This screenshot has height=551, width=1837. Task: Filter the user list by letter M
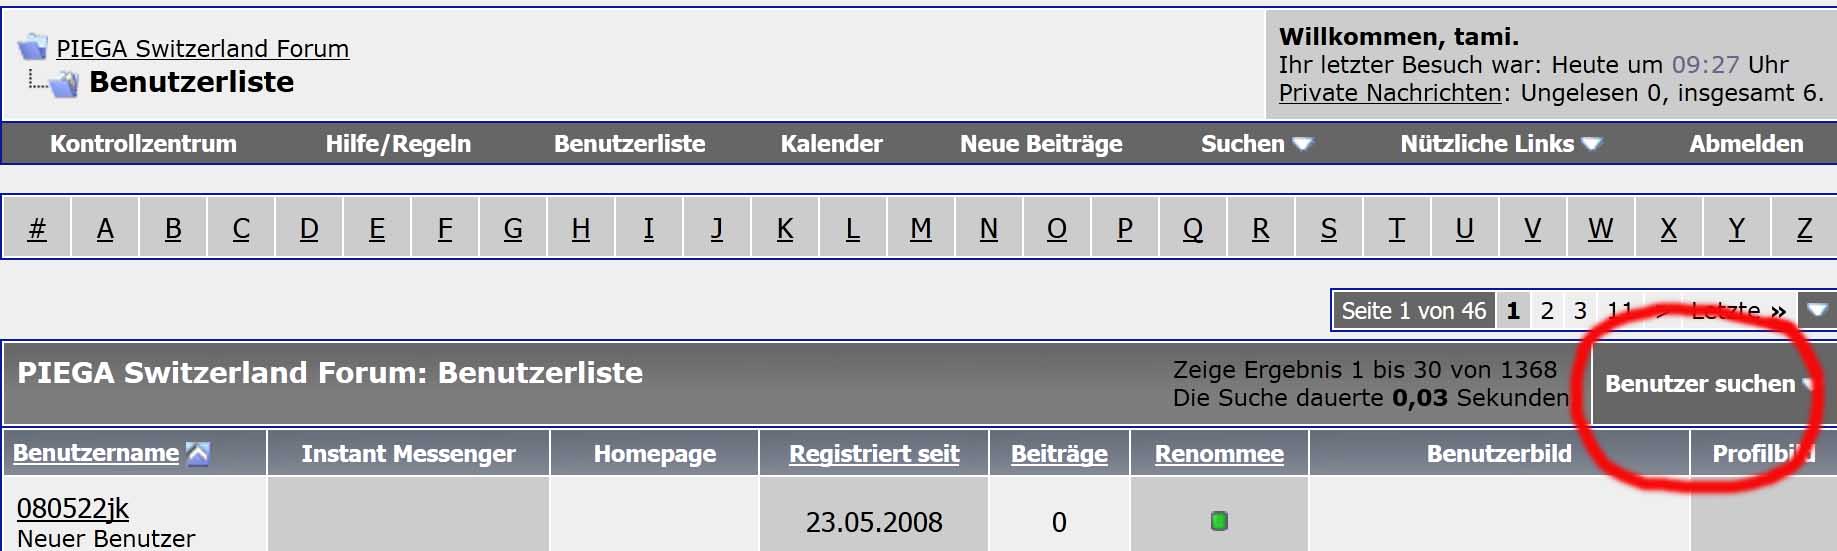(920, 229)
